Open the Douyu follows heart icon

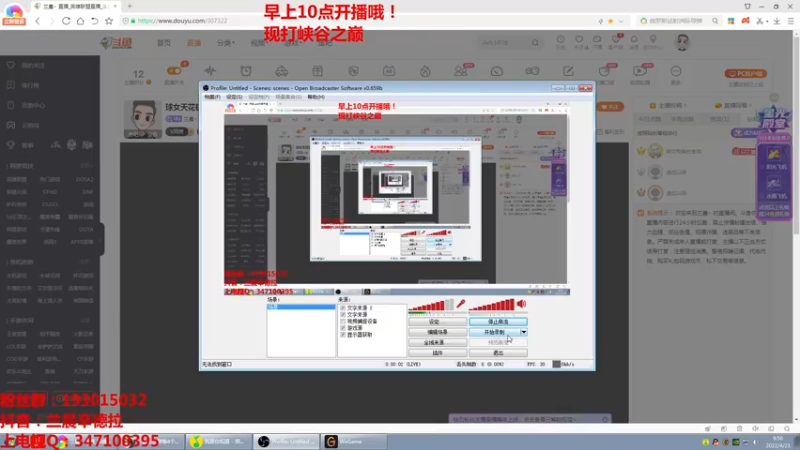click(579, 39)
